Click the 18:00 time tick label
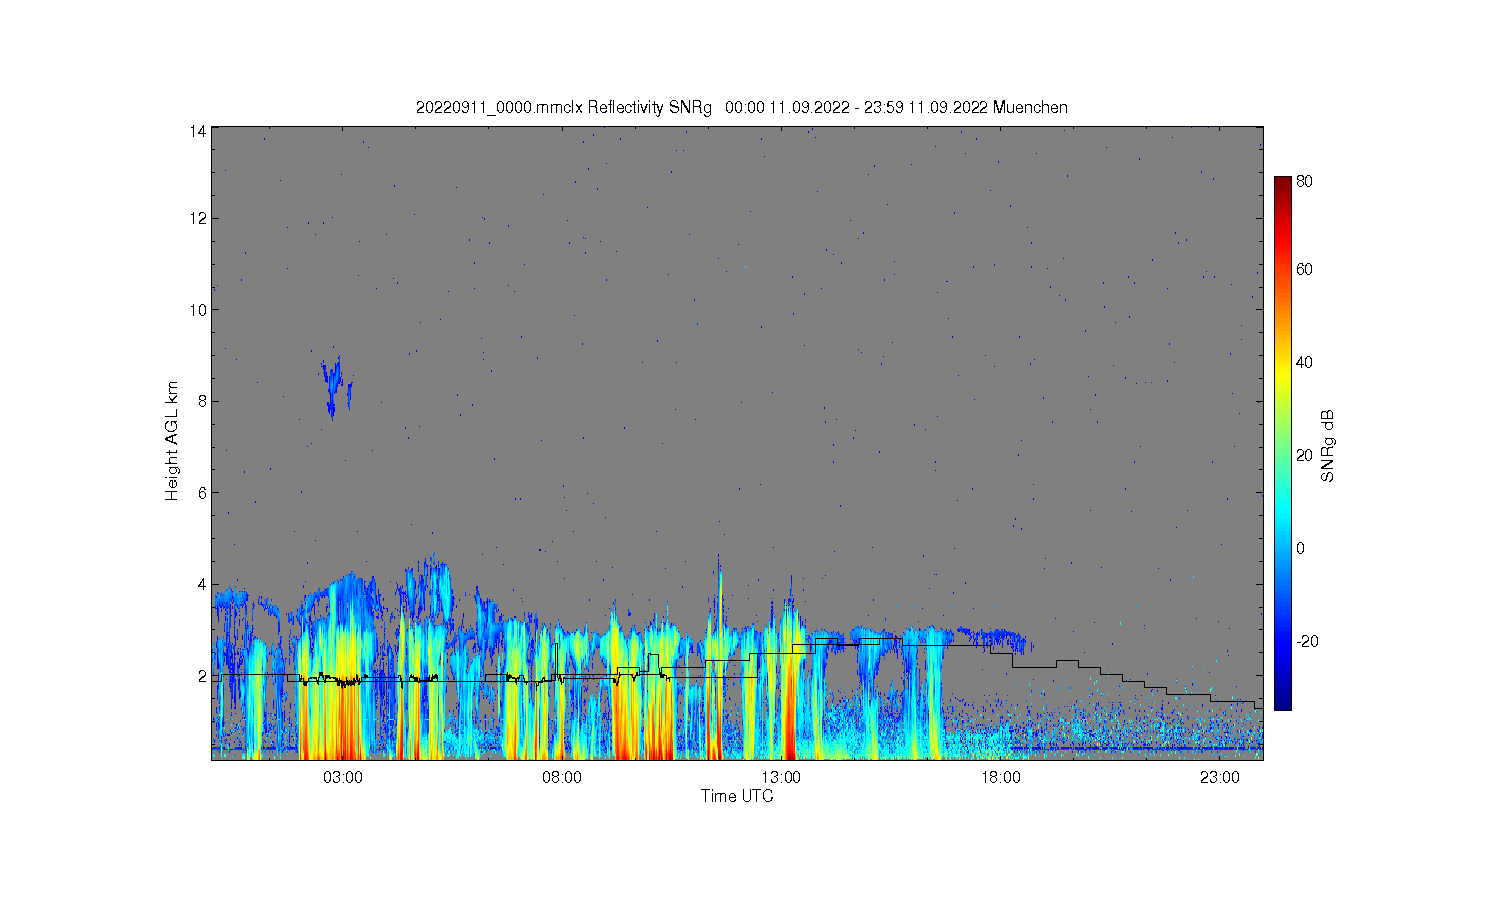 [1001, 777]
